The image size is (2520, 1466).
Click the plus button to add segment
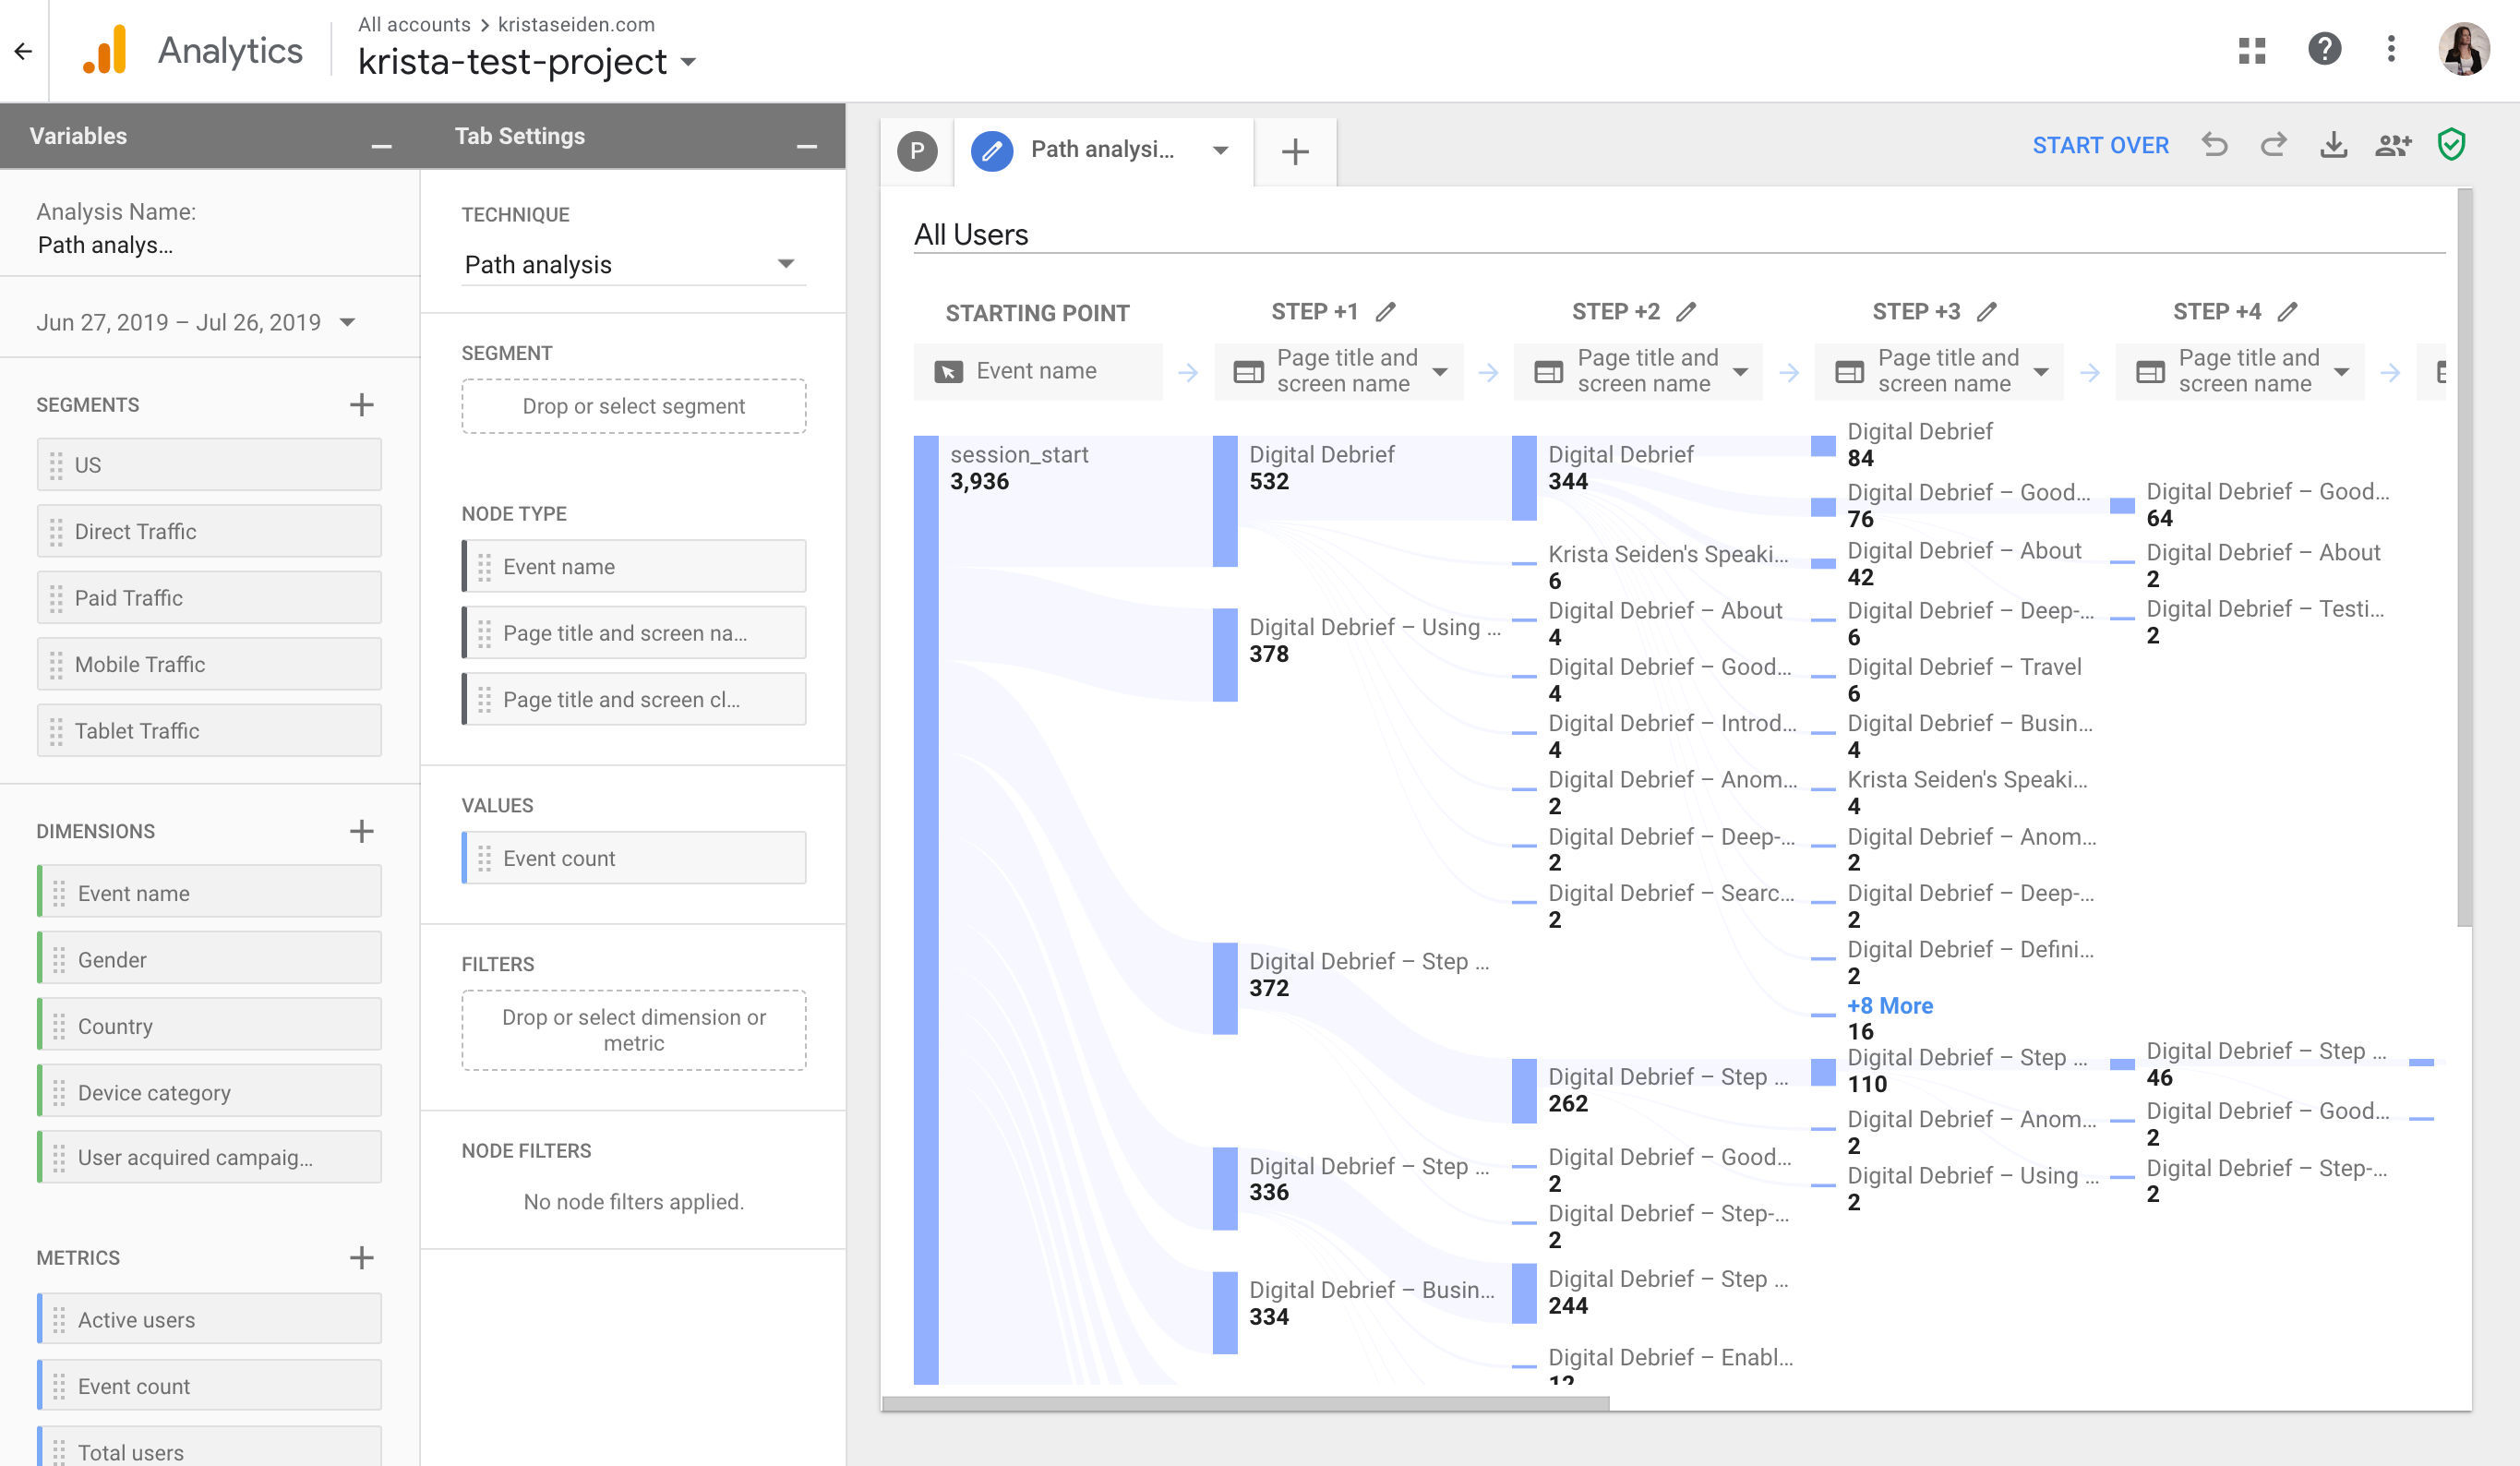click(361, 405)
